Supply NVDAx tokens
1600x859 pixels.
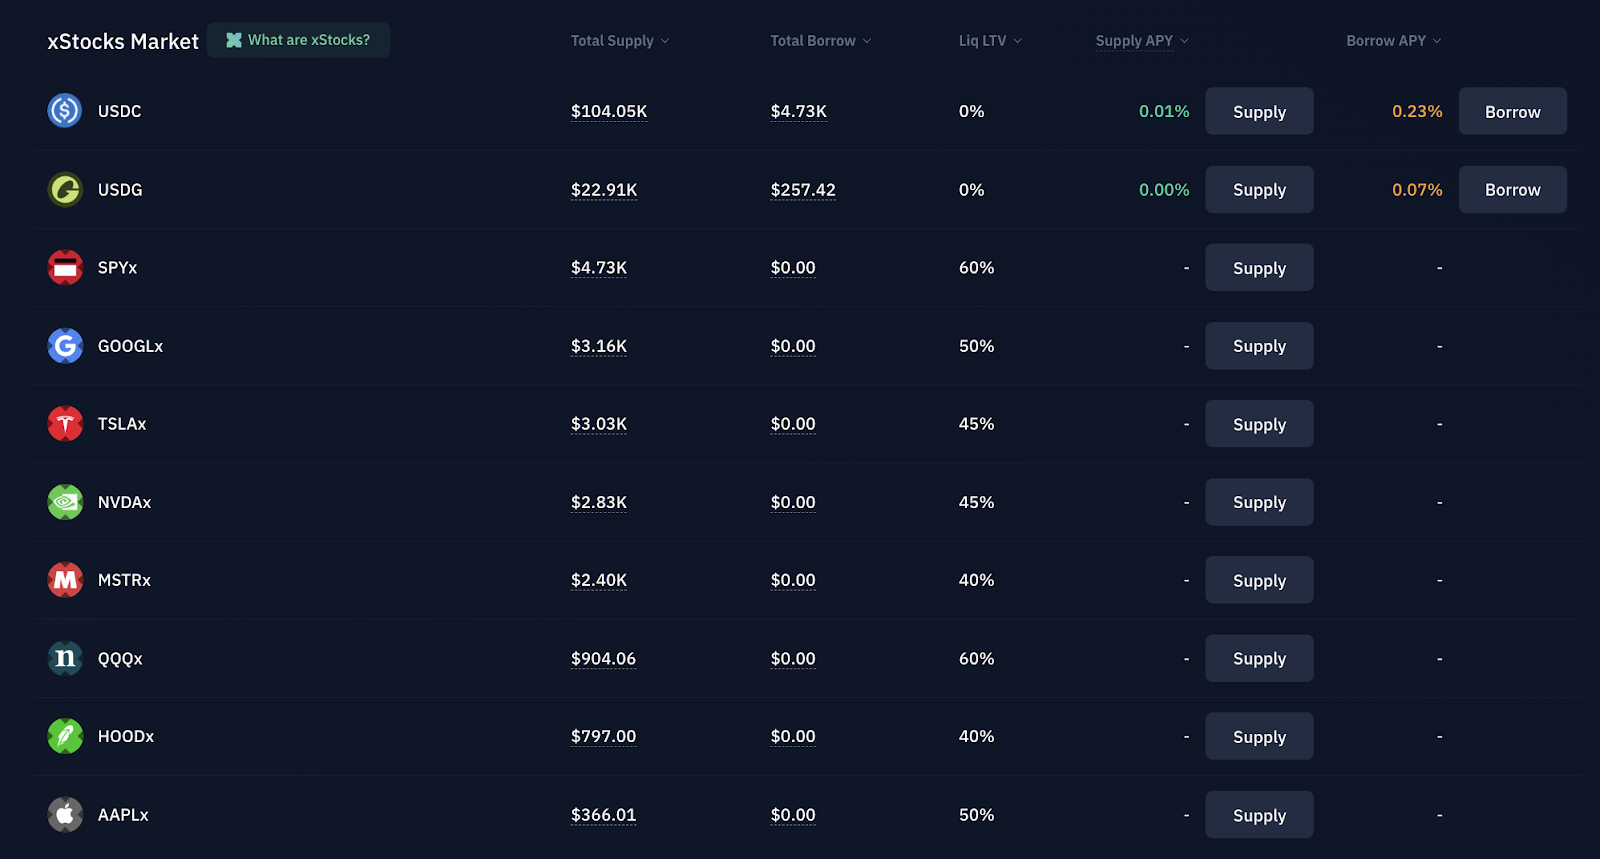(1259, 501)
